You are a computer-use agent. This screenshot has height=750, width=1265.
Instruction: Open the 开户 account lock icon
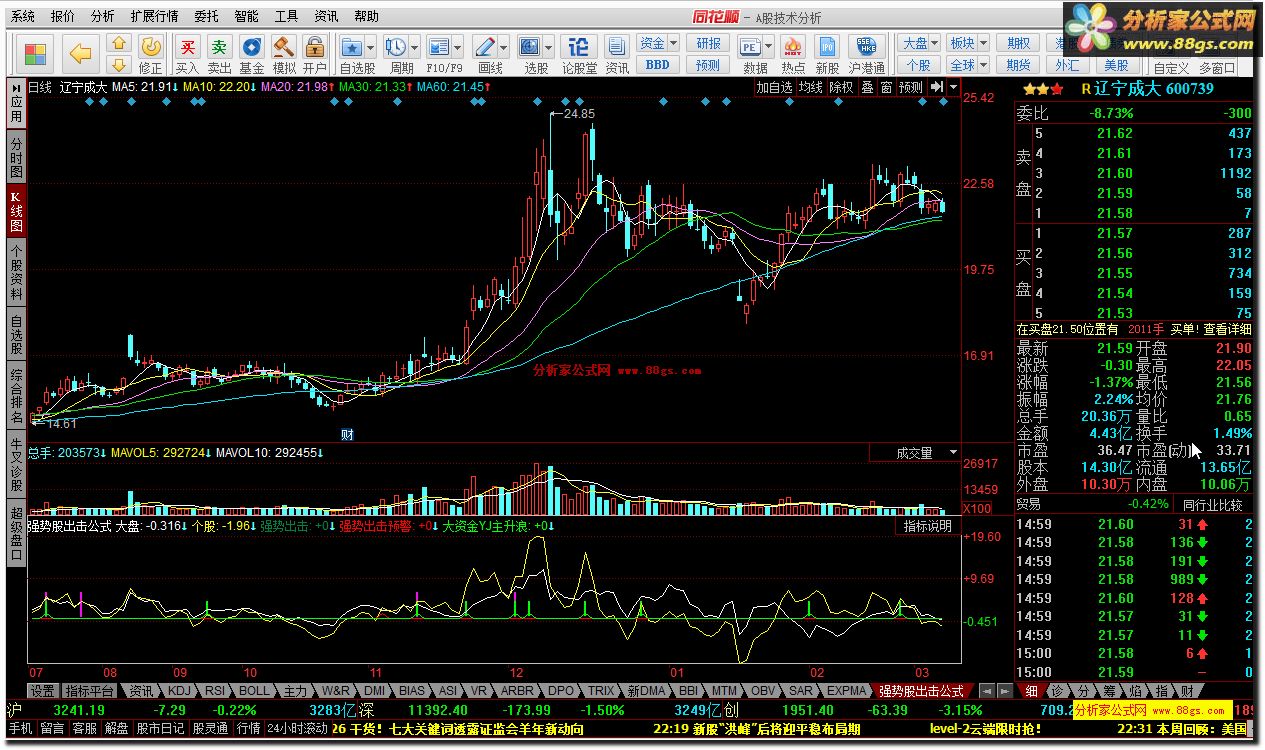tap(314, 46)
